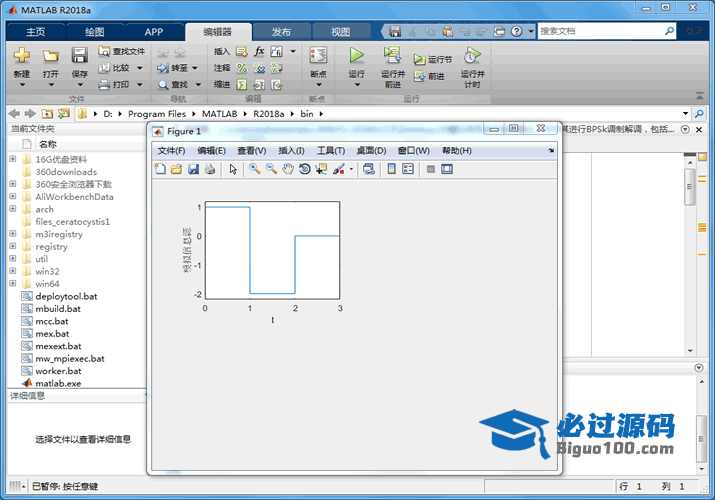The width and height of the screenshot is (715, 500).
Task: Toggle the Pan hand tool in figure
Action: [x=288, y=169]
